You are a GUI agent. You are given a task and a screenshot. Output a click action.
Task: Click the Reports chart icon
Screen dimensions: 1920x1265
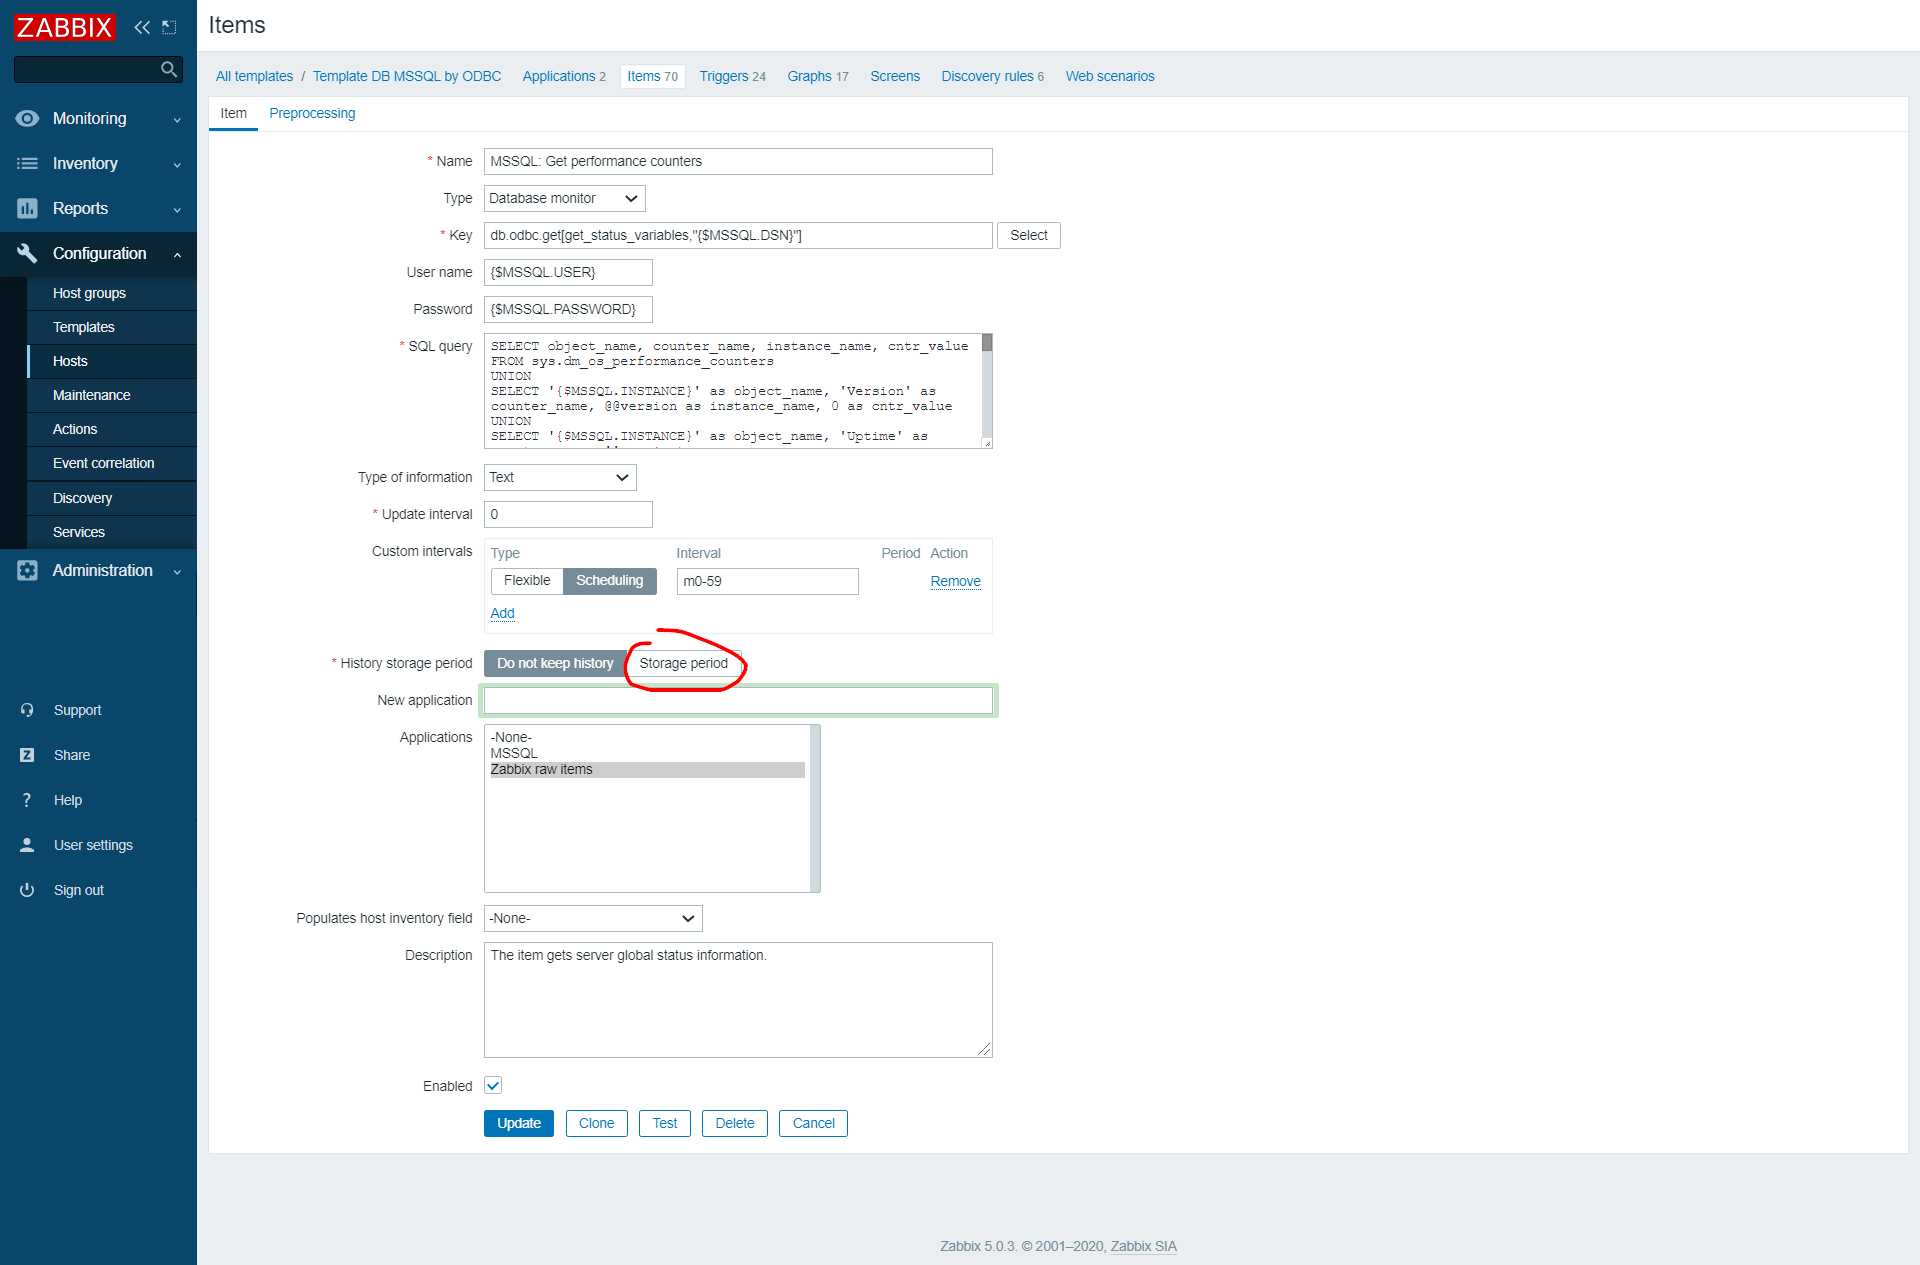(27, 208)
